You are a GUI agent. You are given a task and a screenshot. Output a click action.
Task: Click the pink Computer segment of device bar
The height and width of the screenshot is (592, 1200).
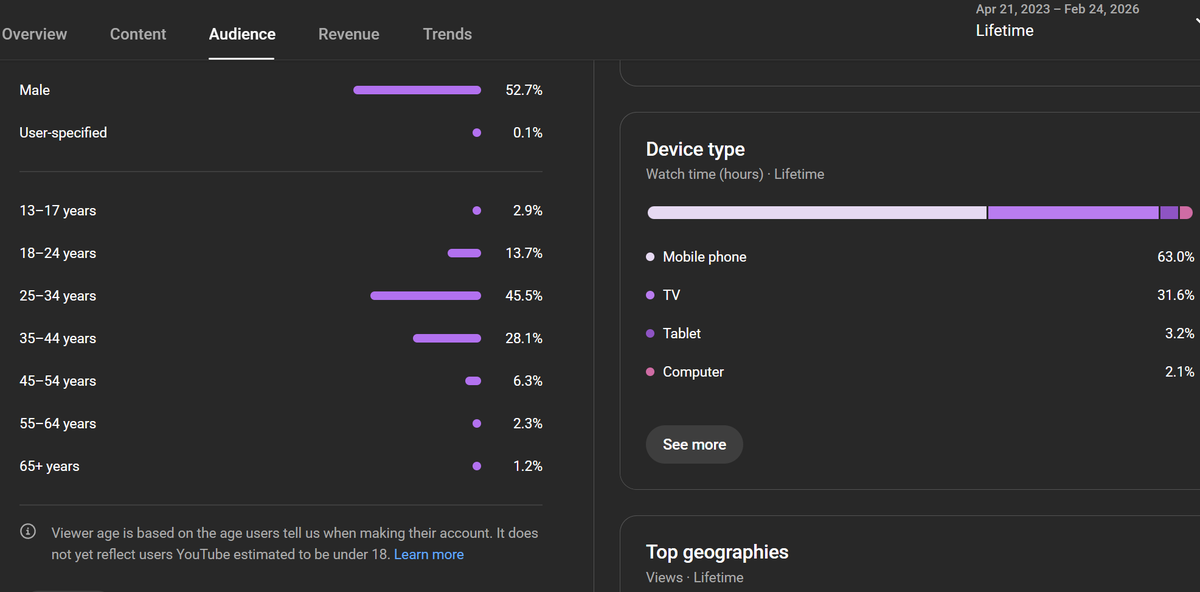click(1186, 213)
